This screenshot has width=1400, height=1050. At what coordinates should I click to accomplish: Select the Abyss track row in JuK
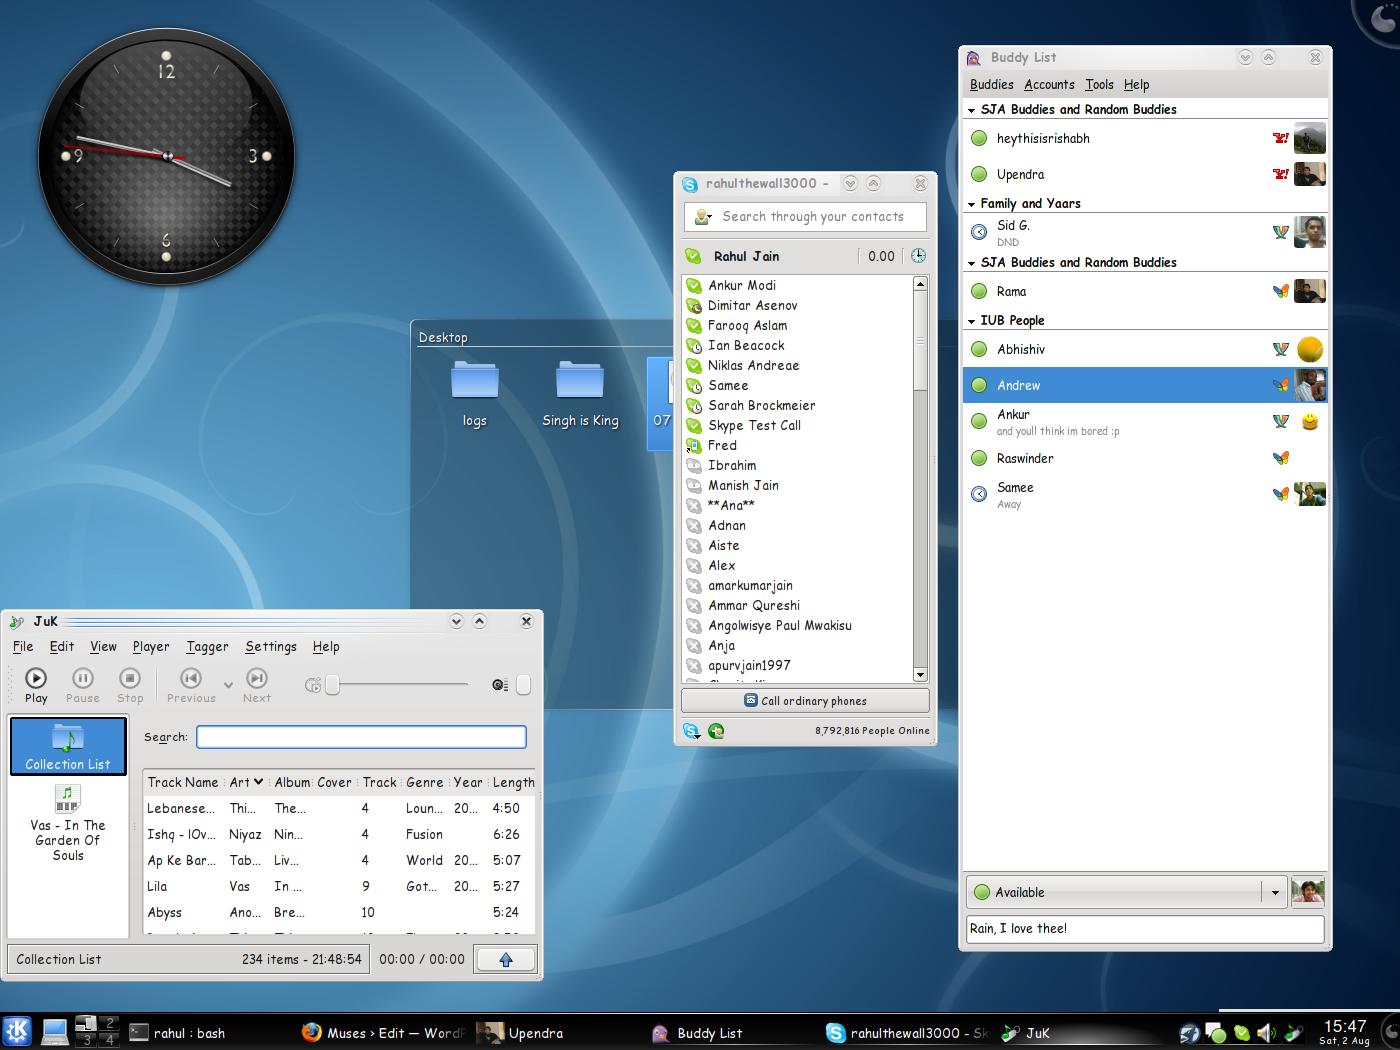tap(340, 912)
